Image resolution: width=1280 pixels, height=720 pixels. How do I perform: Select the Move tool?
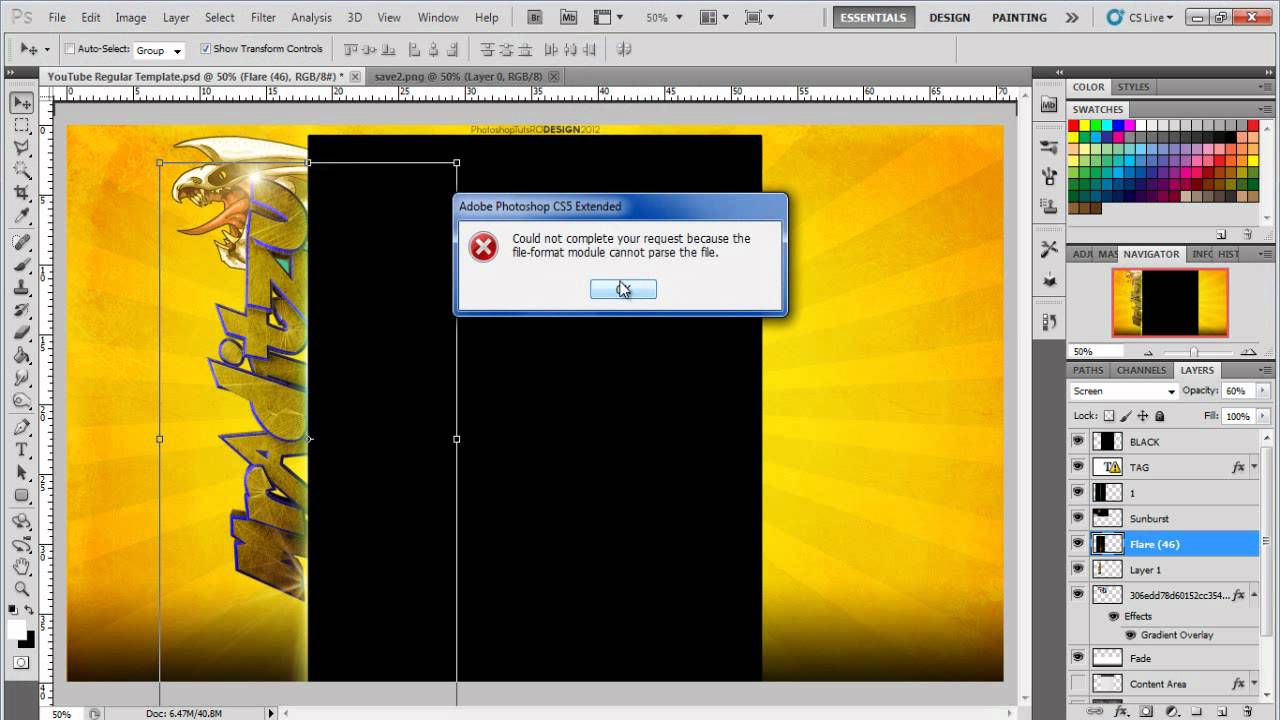(21, 103)
